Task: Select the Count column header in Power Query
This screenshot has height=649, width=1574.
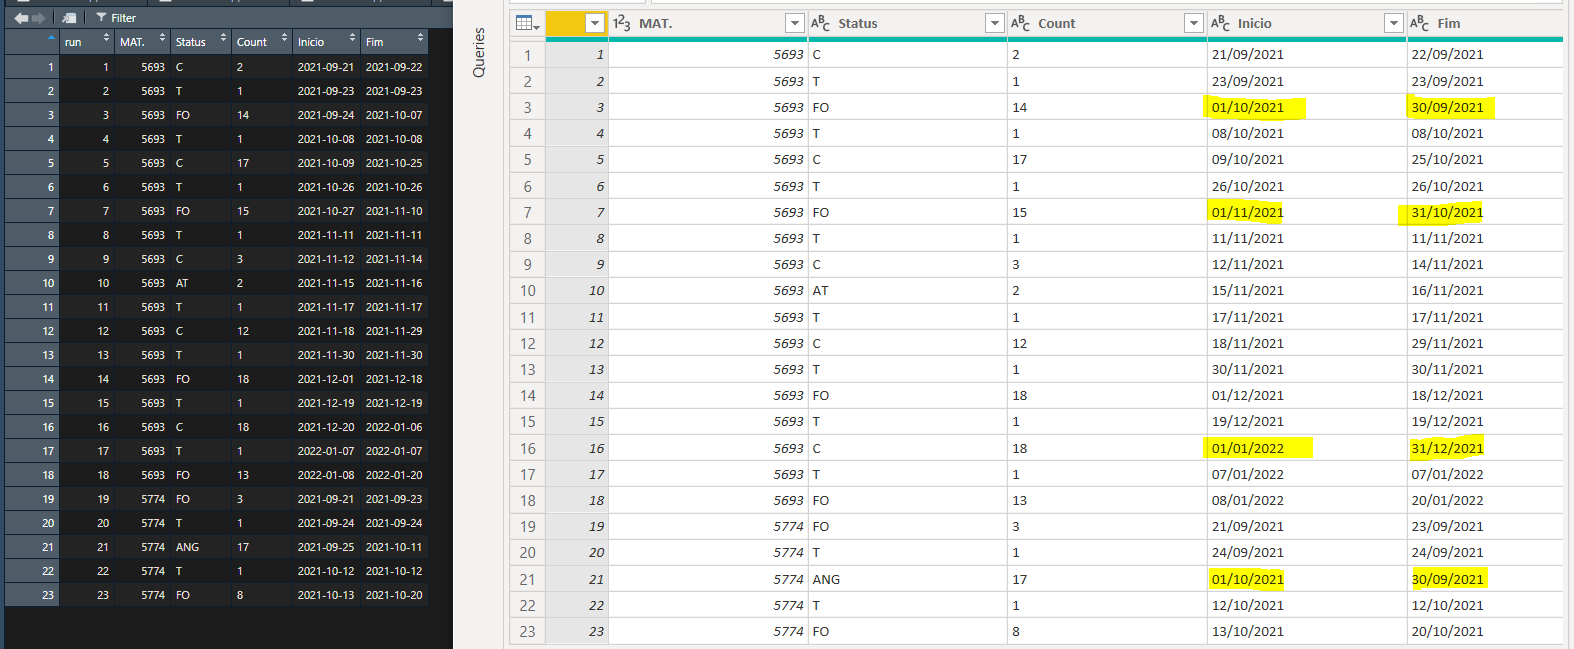Action: click(x=1107, y=23)
